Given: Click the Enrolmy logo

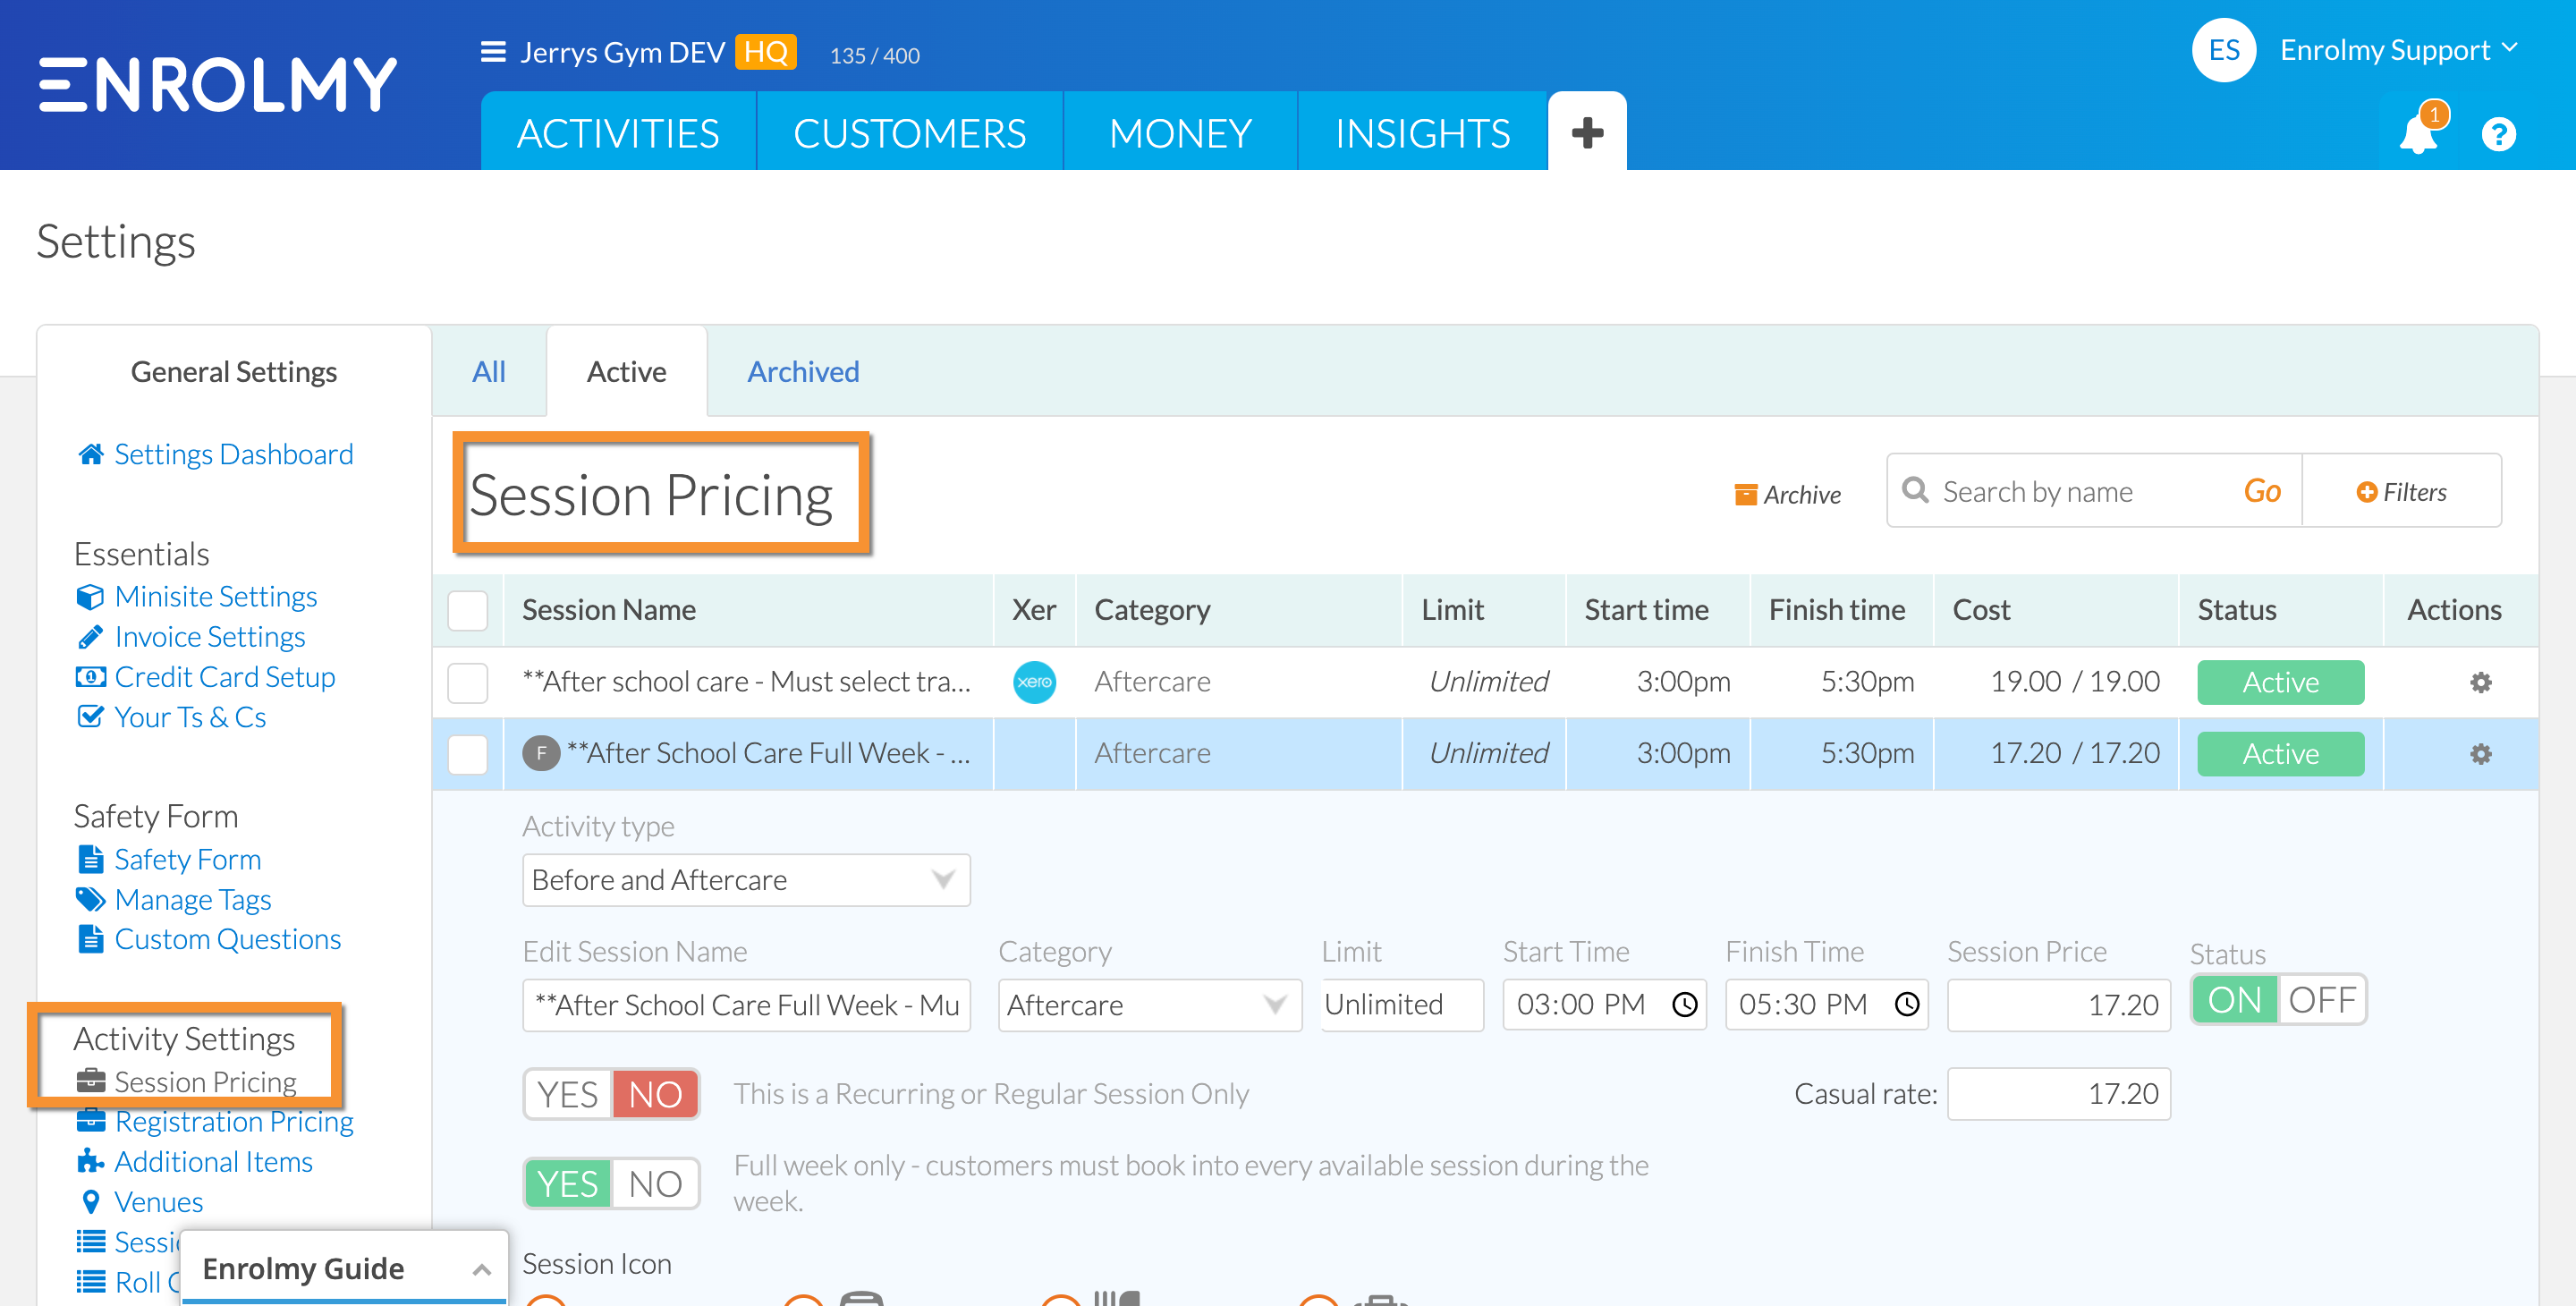Looking at the screenshot, I should coord(218,84).
